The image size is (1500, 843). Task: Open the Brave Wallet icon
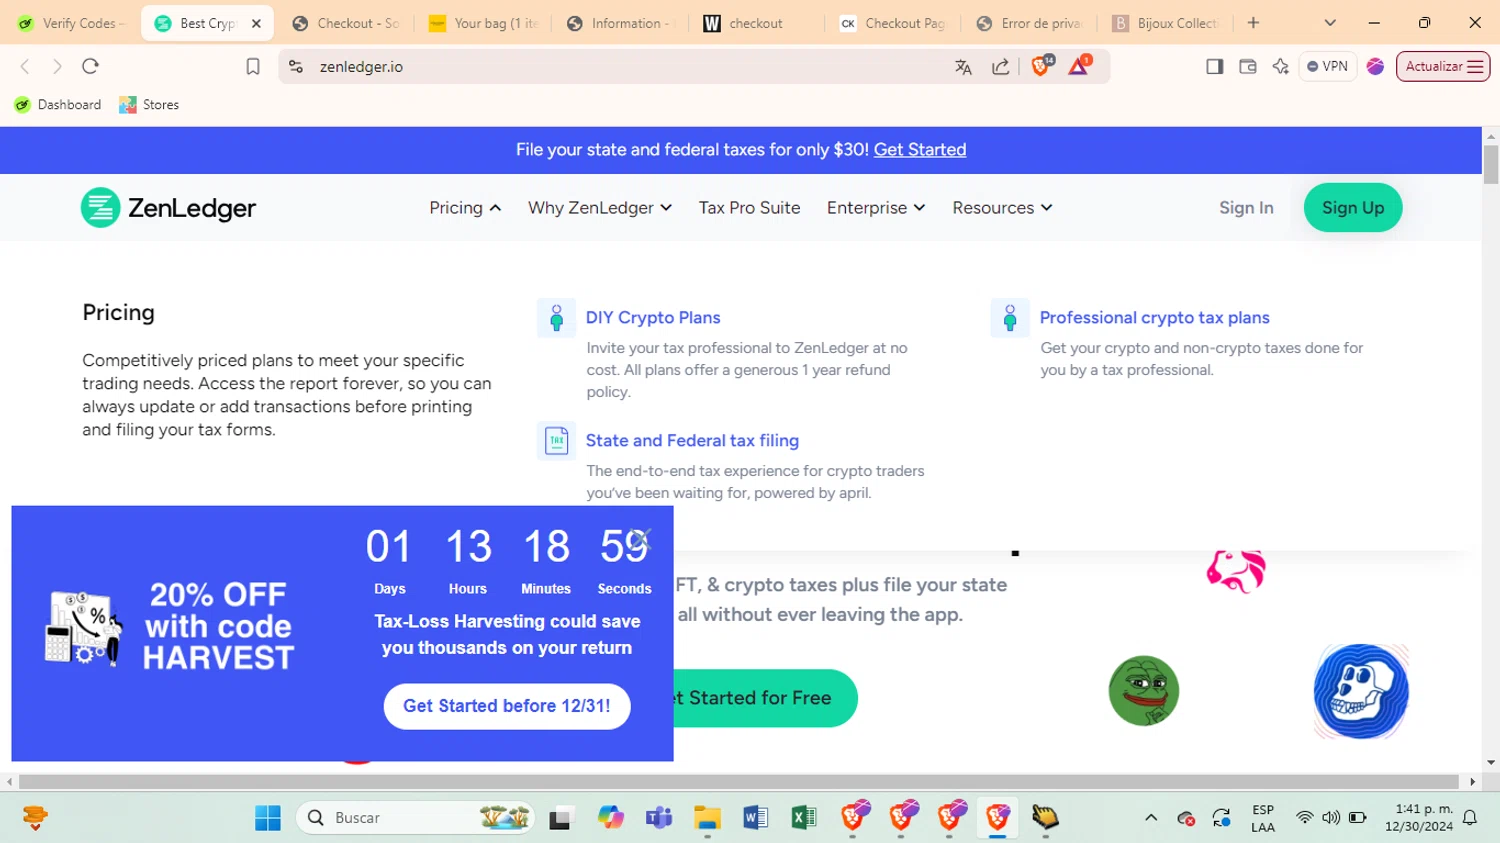tap(1247, 66)
